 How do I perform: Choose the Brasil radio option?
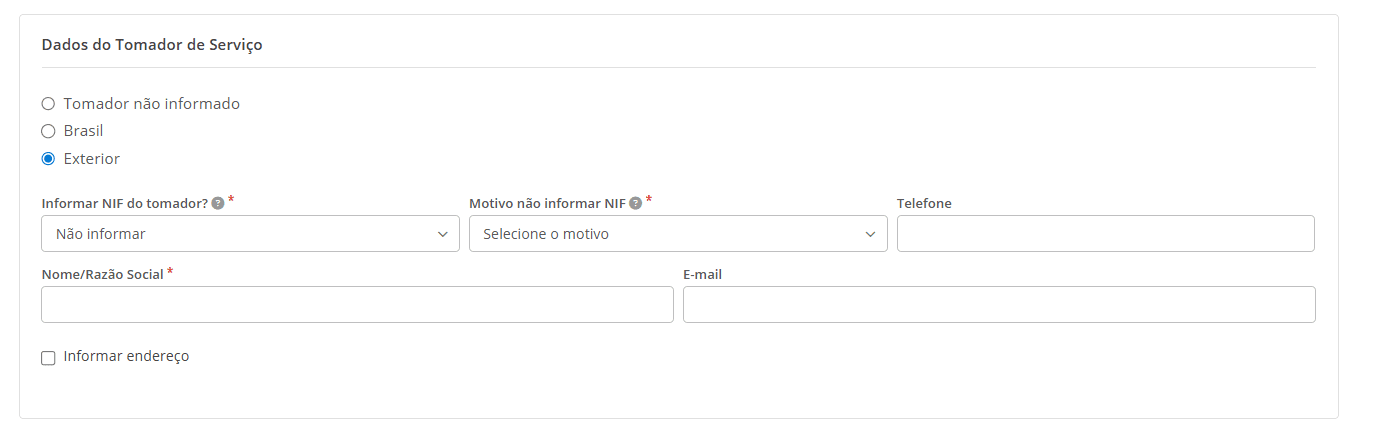[48, 131]
